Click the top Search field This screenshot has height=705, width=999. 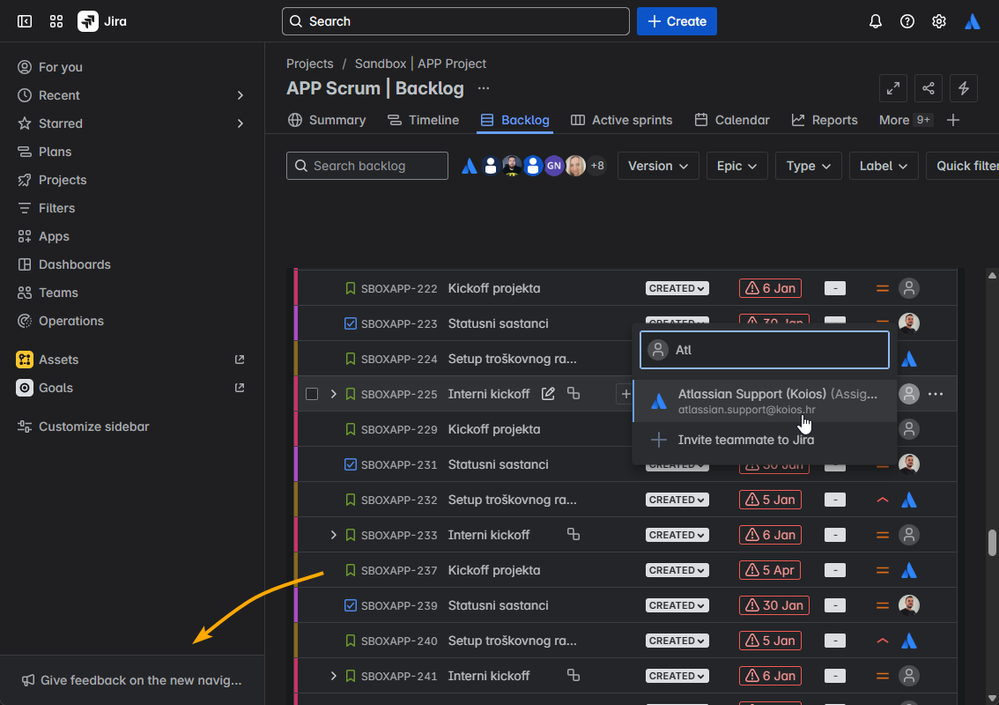pos(456,21)
